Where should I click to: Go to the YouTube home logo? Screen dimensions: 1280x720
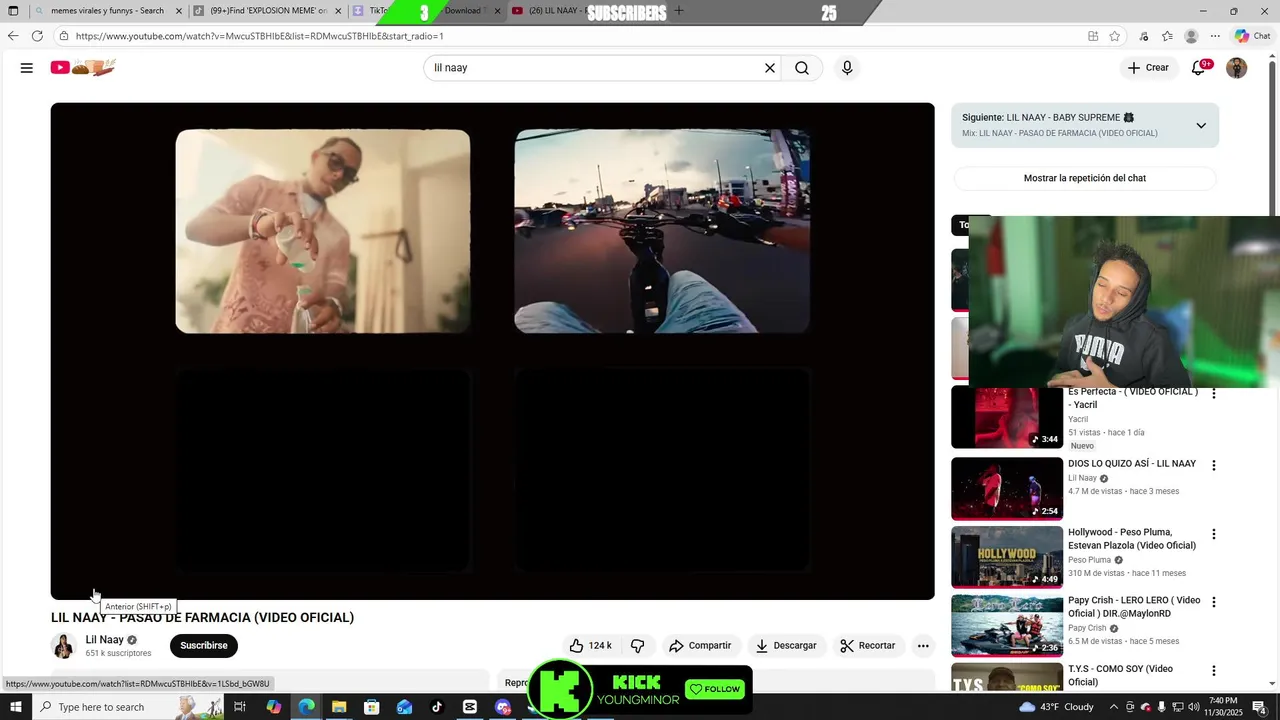pyautogui.click(x=83, y=67)
